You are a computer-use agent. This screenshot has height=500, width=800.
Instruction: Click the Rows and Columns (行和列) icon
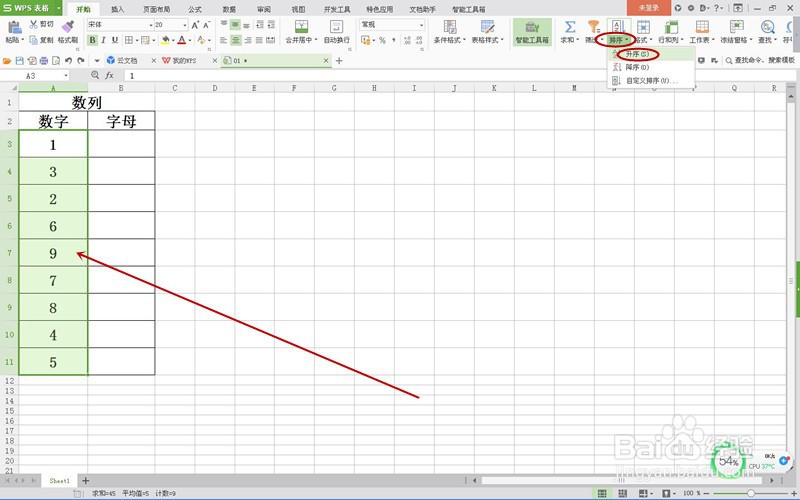[x=671, y=27]
